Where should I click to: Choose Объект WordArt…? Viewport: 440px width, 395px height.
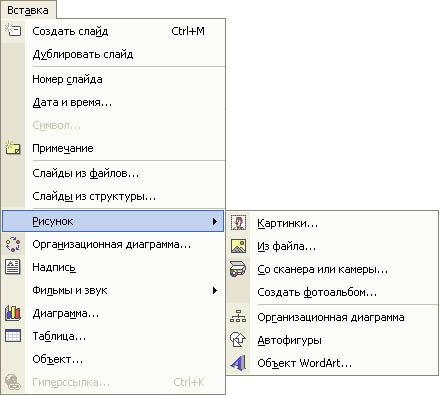coord(332,363)
